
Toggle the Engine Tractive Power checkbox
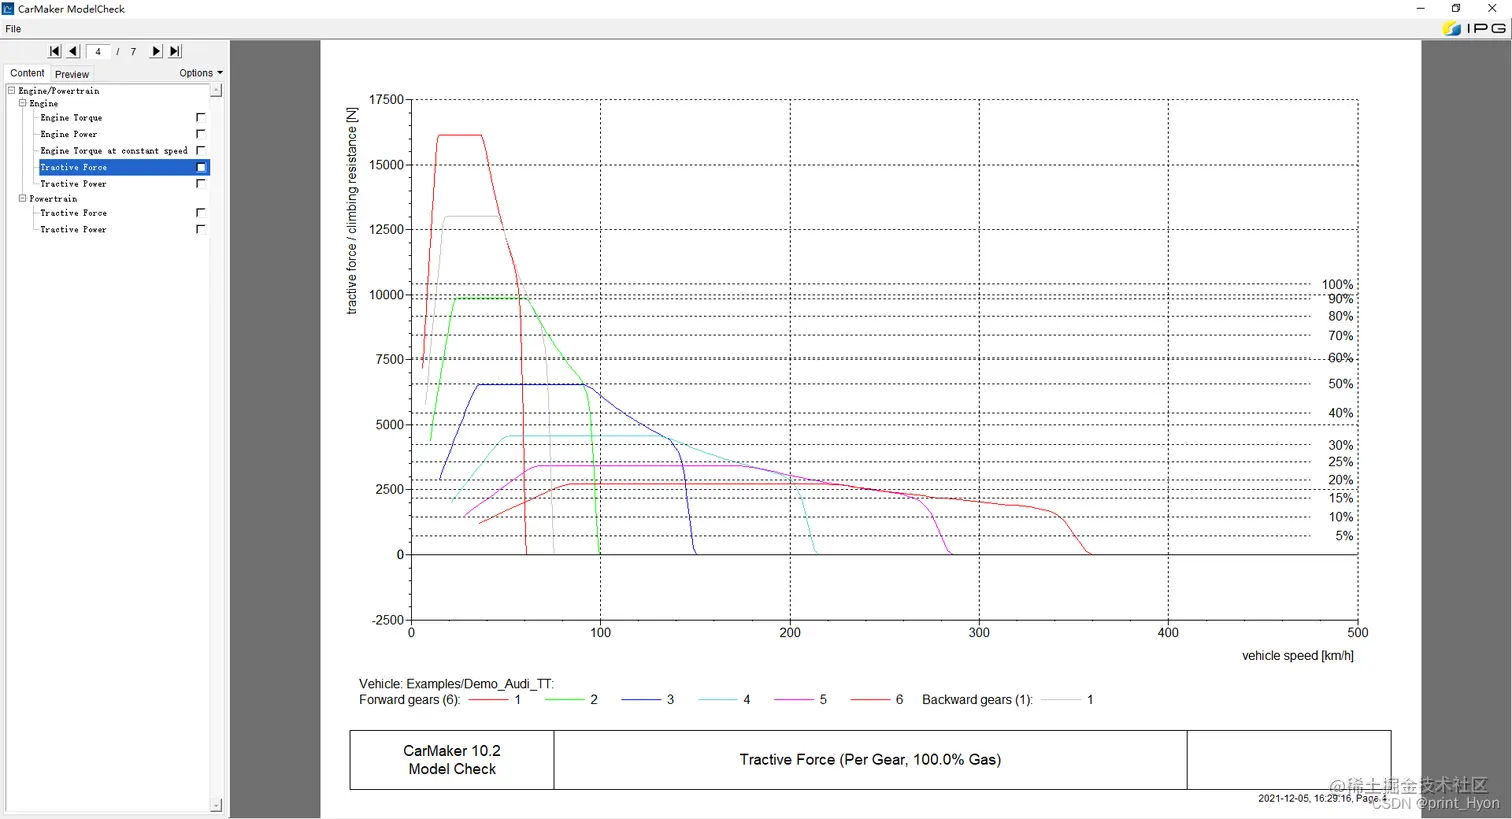pos(200,183)
